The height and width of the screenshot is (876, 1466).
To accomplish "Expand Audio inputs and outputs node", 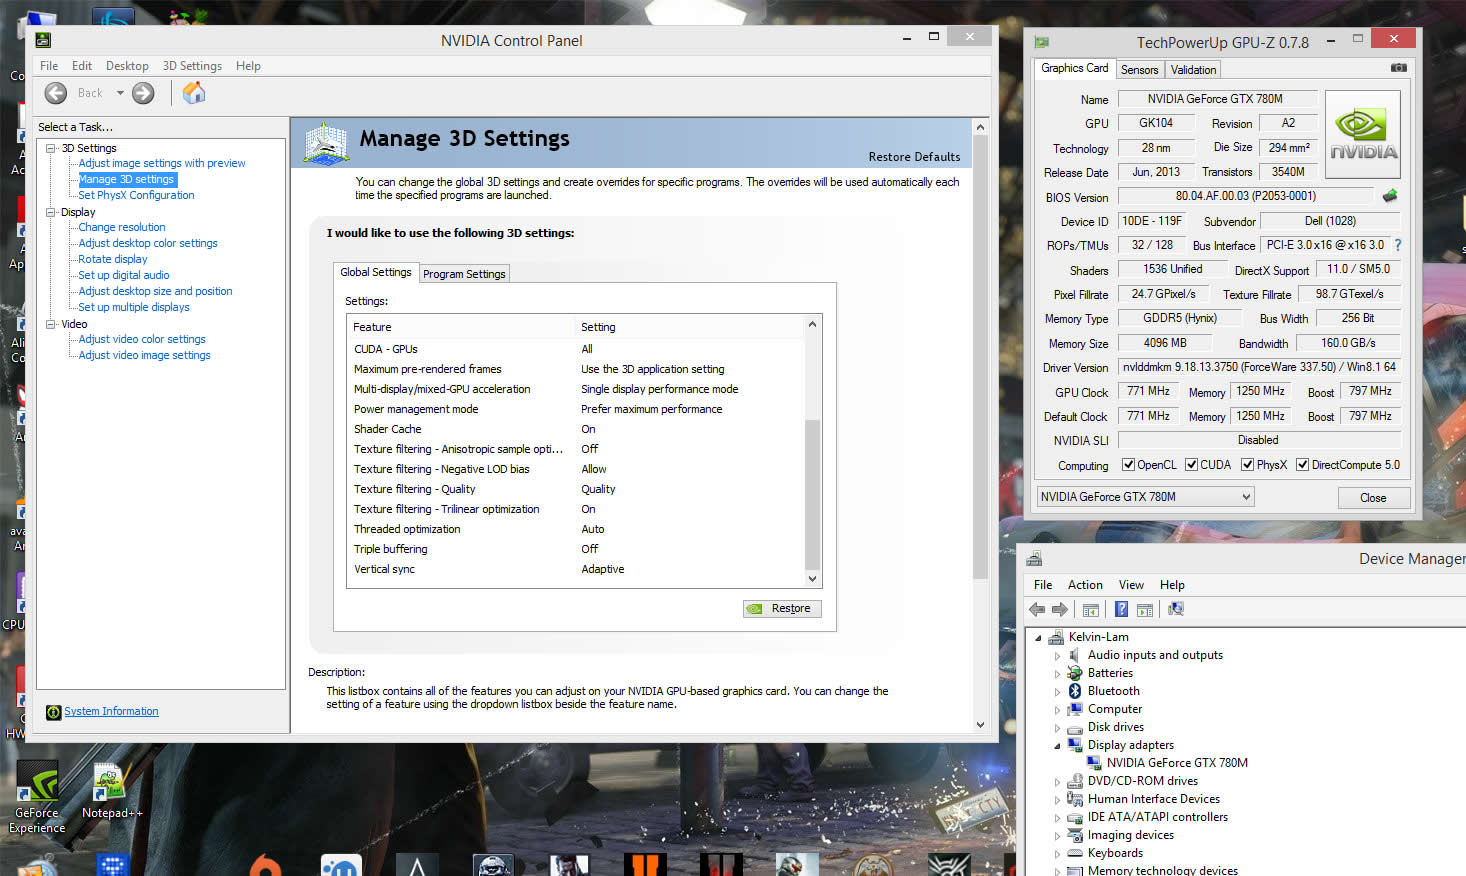I will pyautogui.click(x=1057, y=656).
